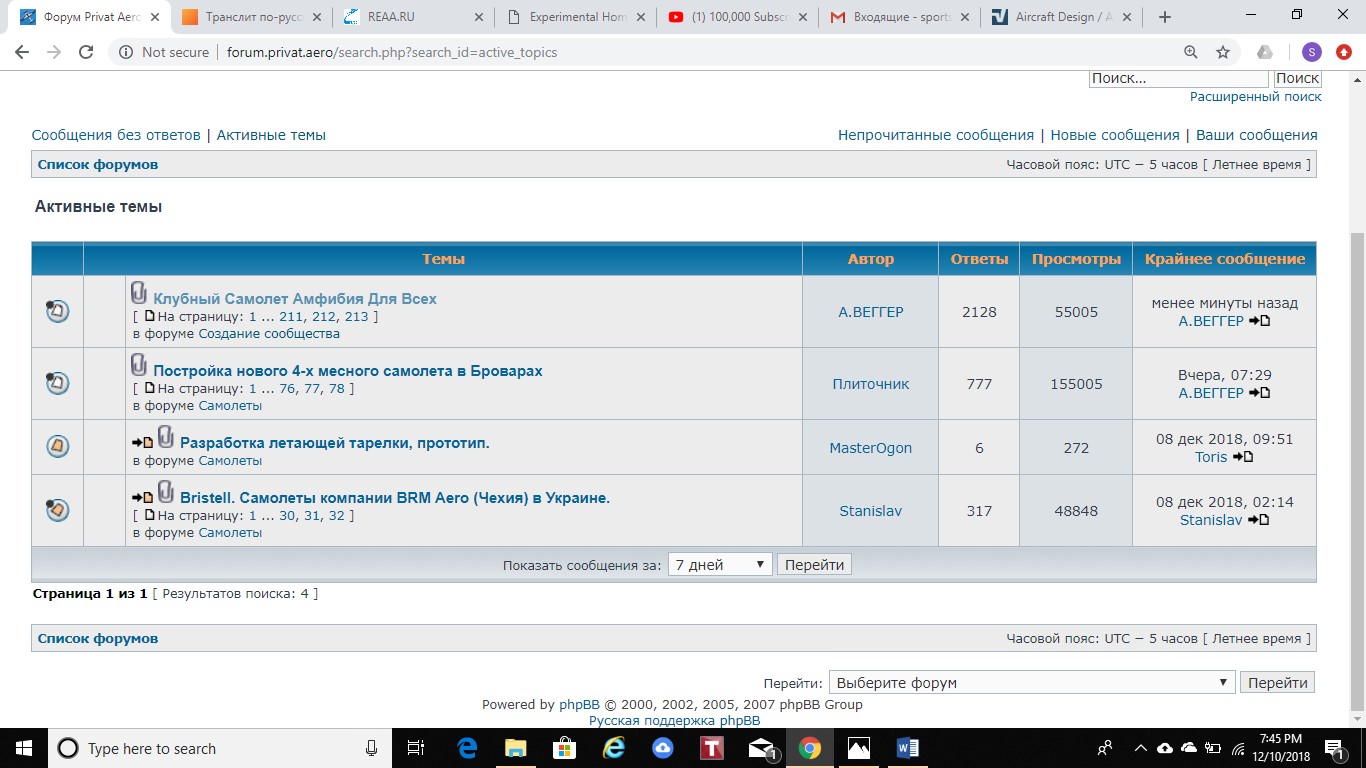Viewport: 1366px width, 768px height.
Task: Open topic Клубный Самолет Амфибия Для Всех
Action: pyautogui.click(x=295, y=299)
